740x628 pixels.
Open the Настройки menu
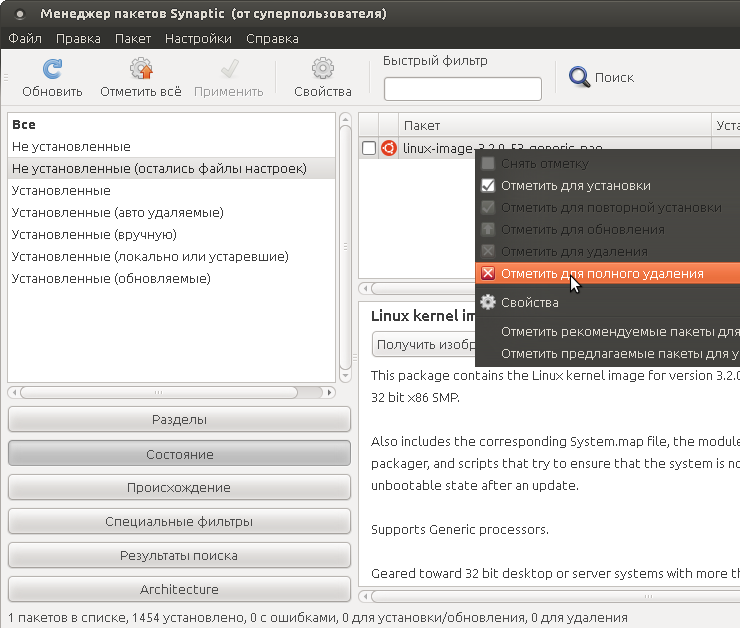click(198, 39)
